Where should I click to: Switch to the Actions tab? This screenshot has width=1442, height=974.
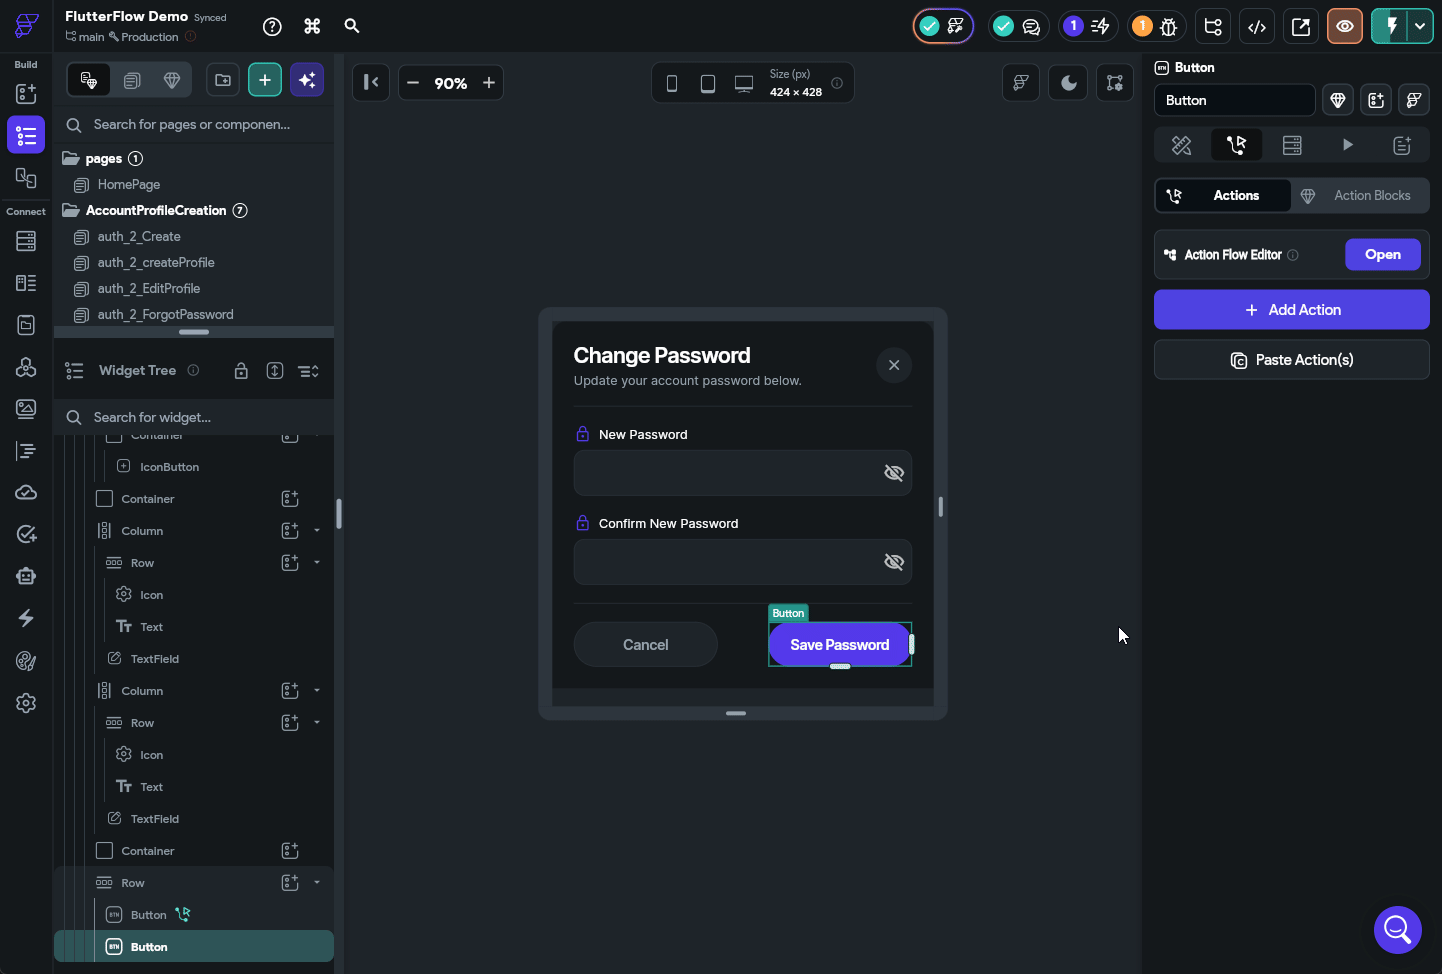coord(1222,196)
